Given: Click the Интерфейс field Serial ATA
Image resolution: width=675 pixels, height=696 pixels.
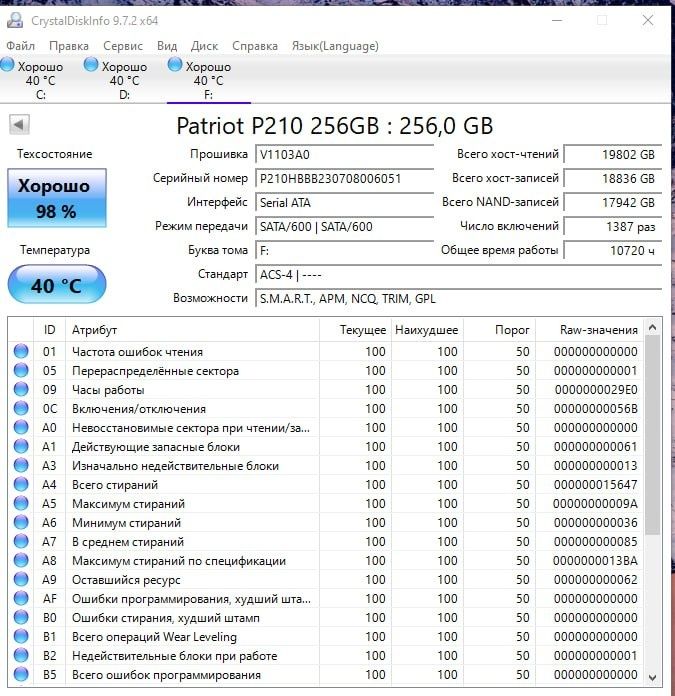Looking at the screenshot, I should [345, 202].
